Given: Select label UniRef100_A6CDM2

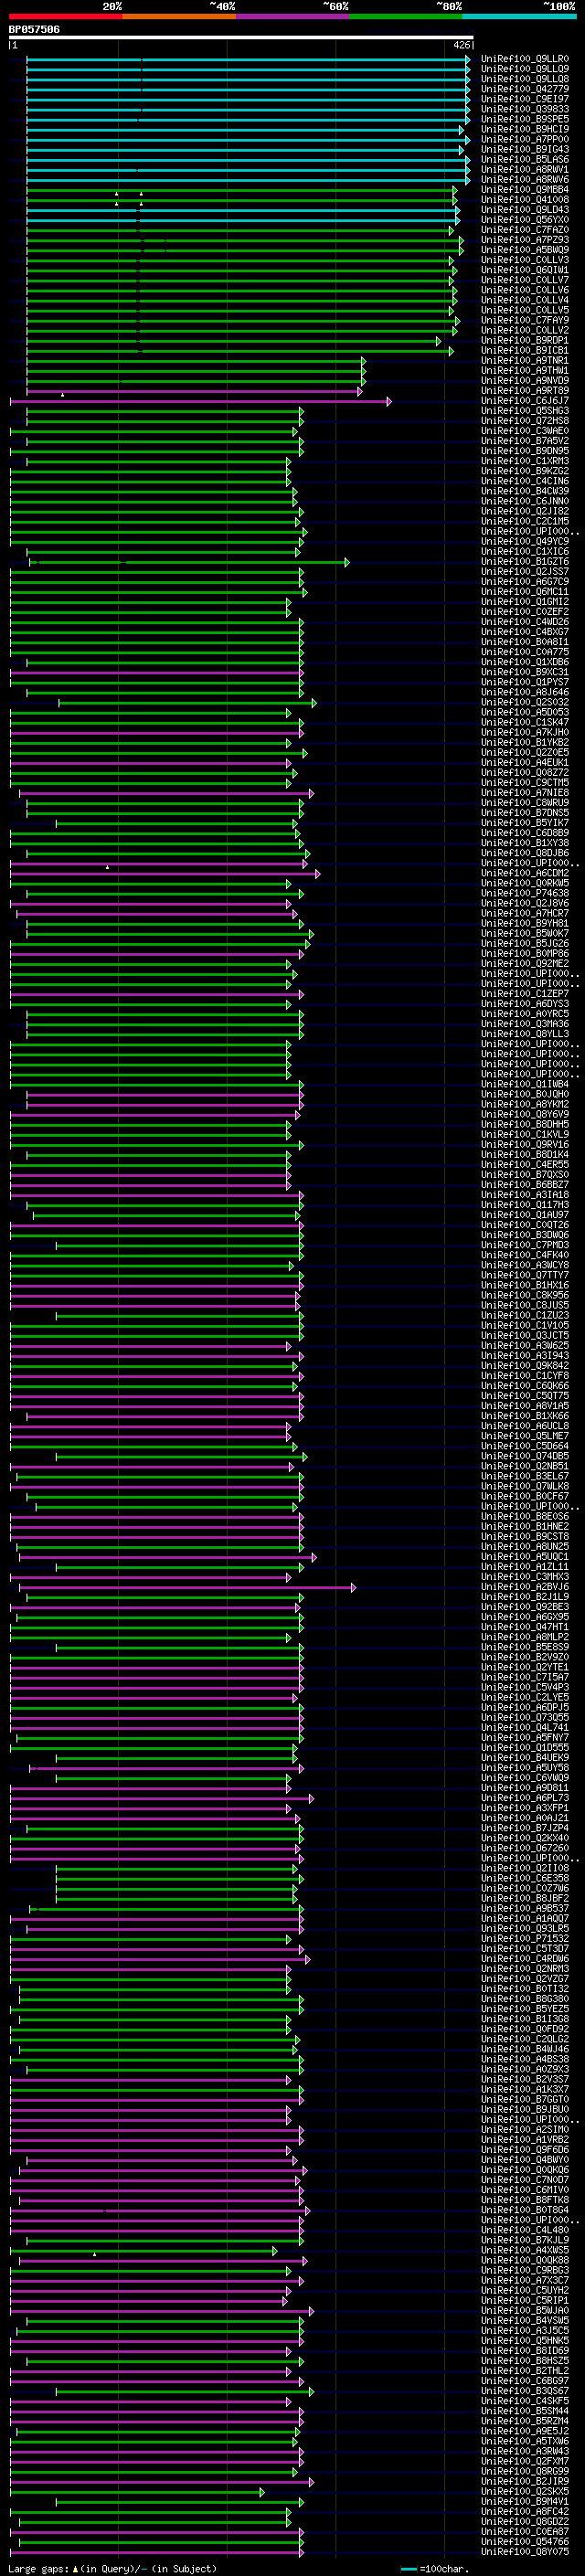Looking at the screenshot, I should [x=525, y=874].
